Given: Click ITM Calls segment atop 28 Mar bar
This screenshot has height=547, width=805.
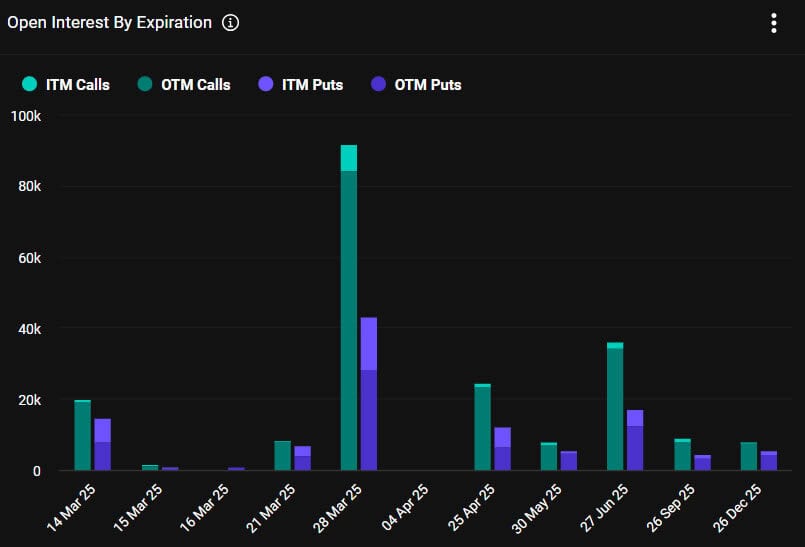Looking at the screenshot, I should pos(349,158).
